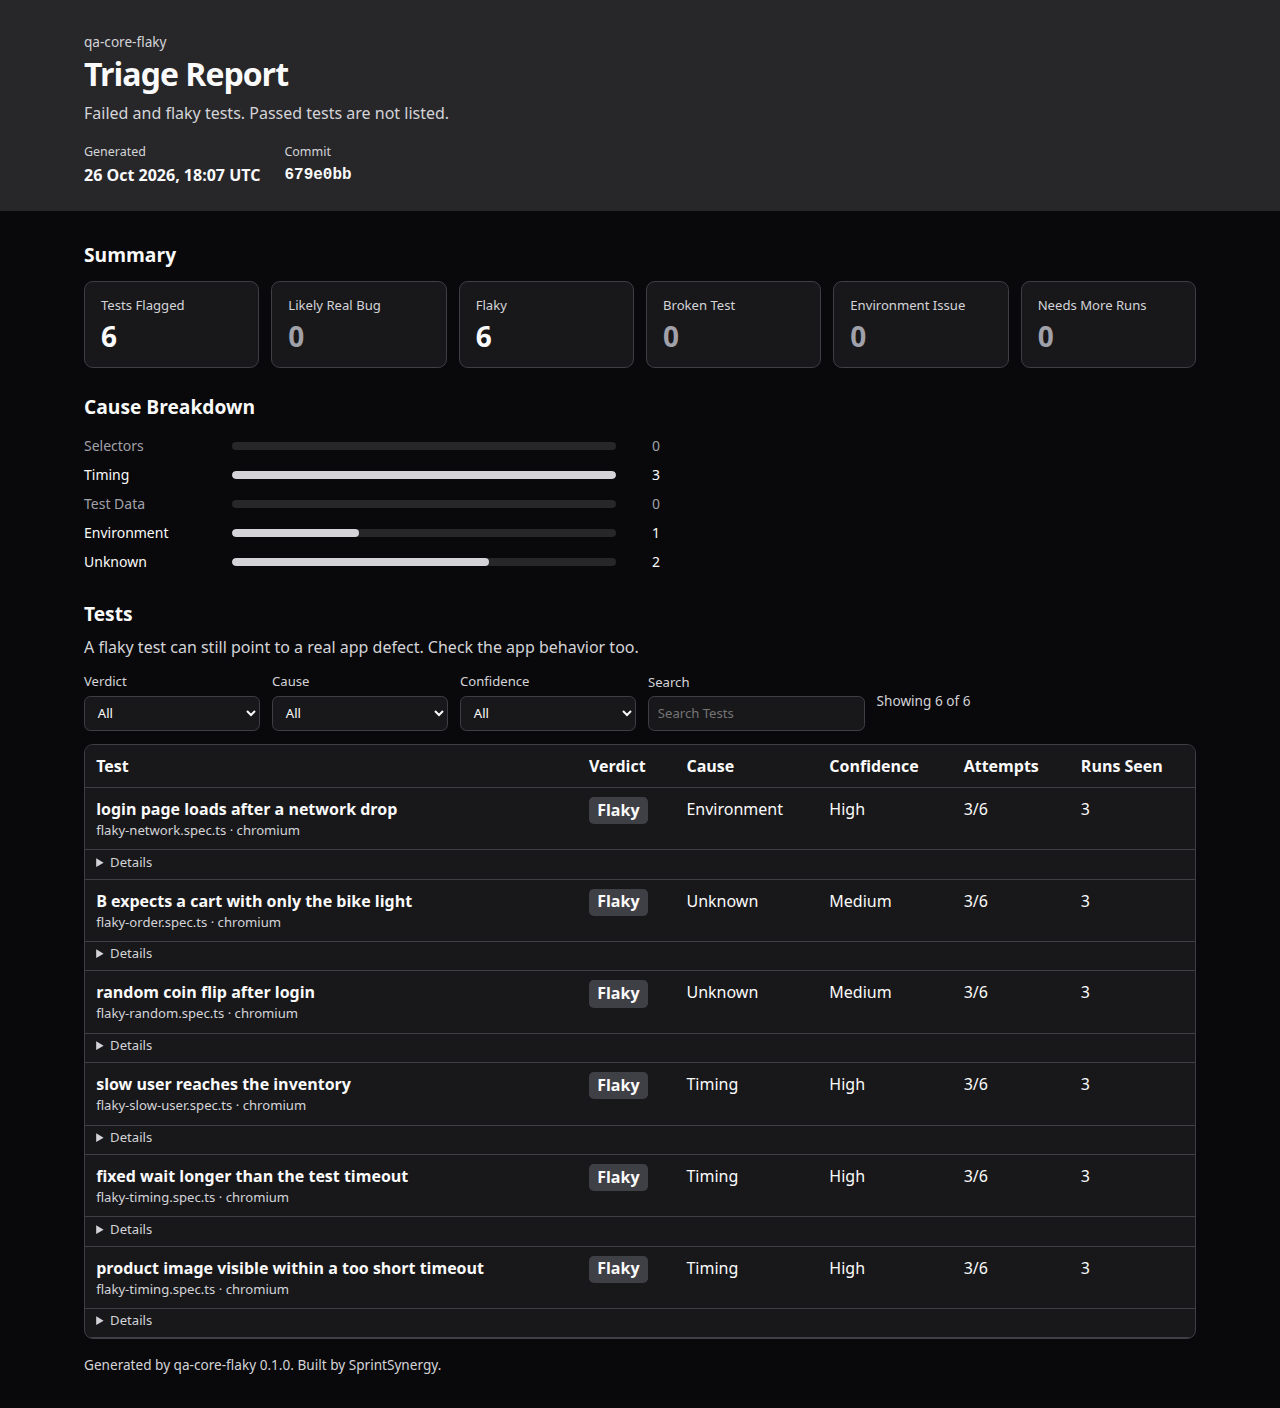
Task: Click commit hash 679e0bb
Action: tap(318, 174)
